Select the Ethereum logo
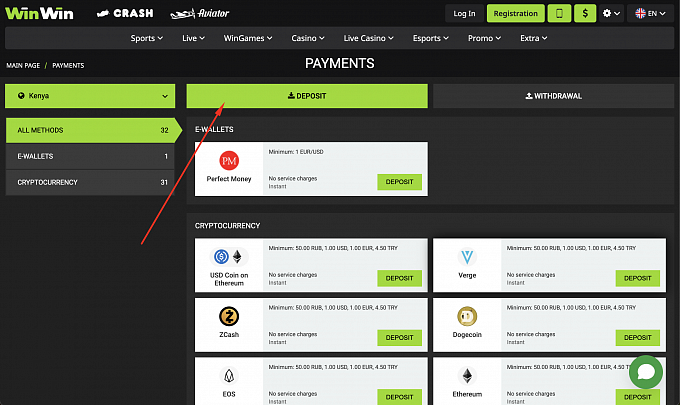This screenshot has height=405, width=680. (x=467, y=376)
